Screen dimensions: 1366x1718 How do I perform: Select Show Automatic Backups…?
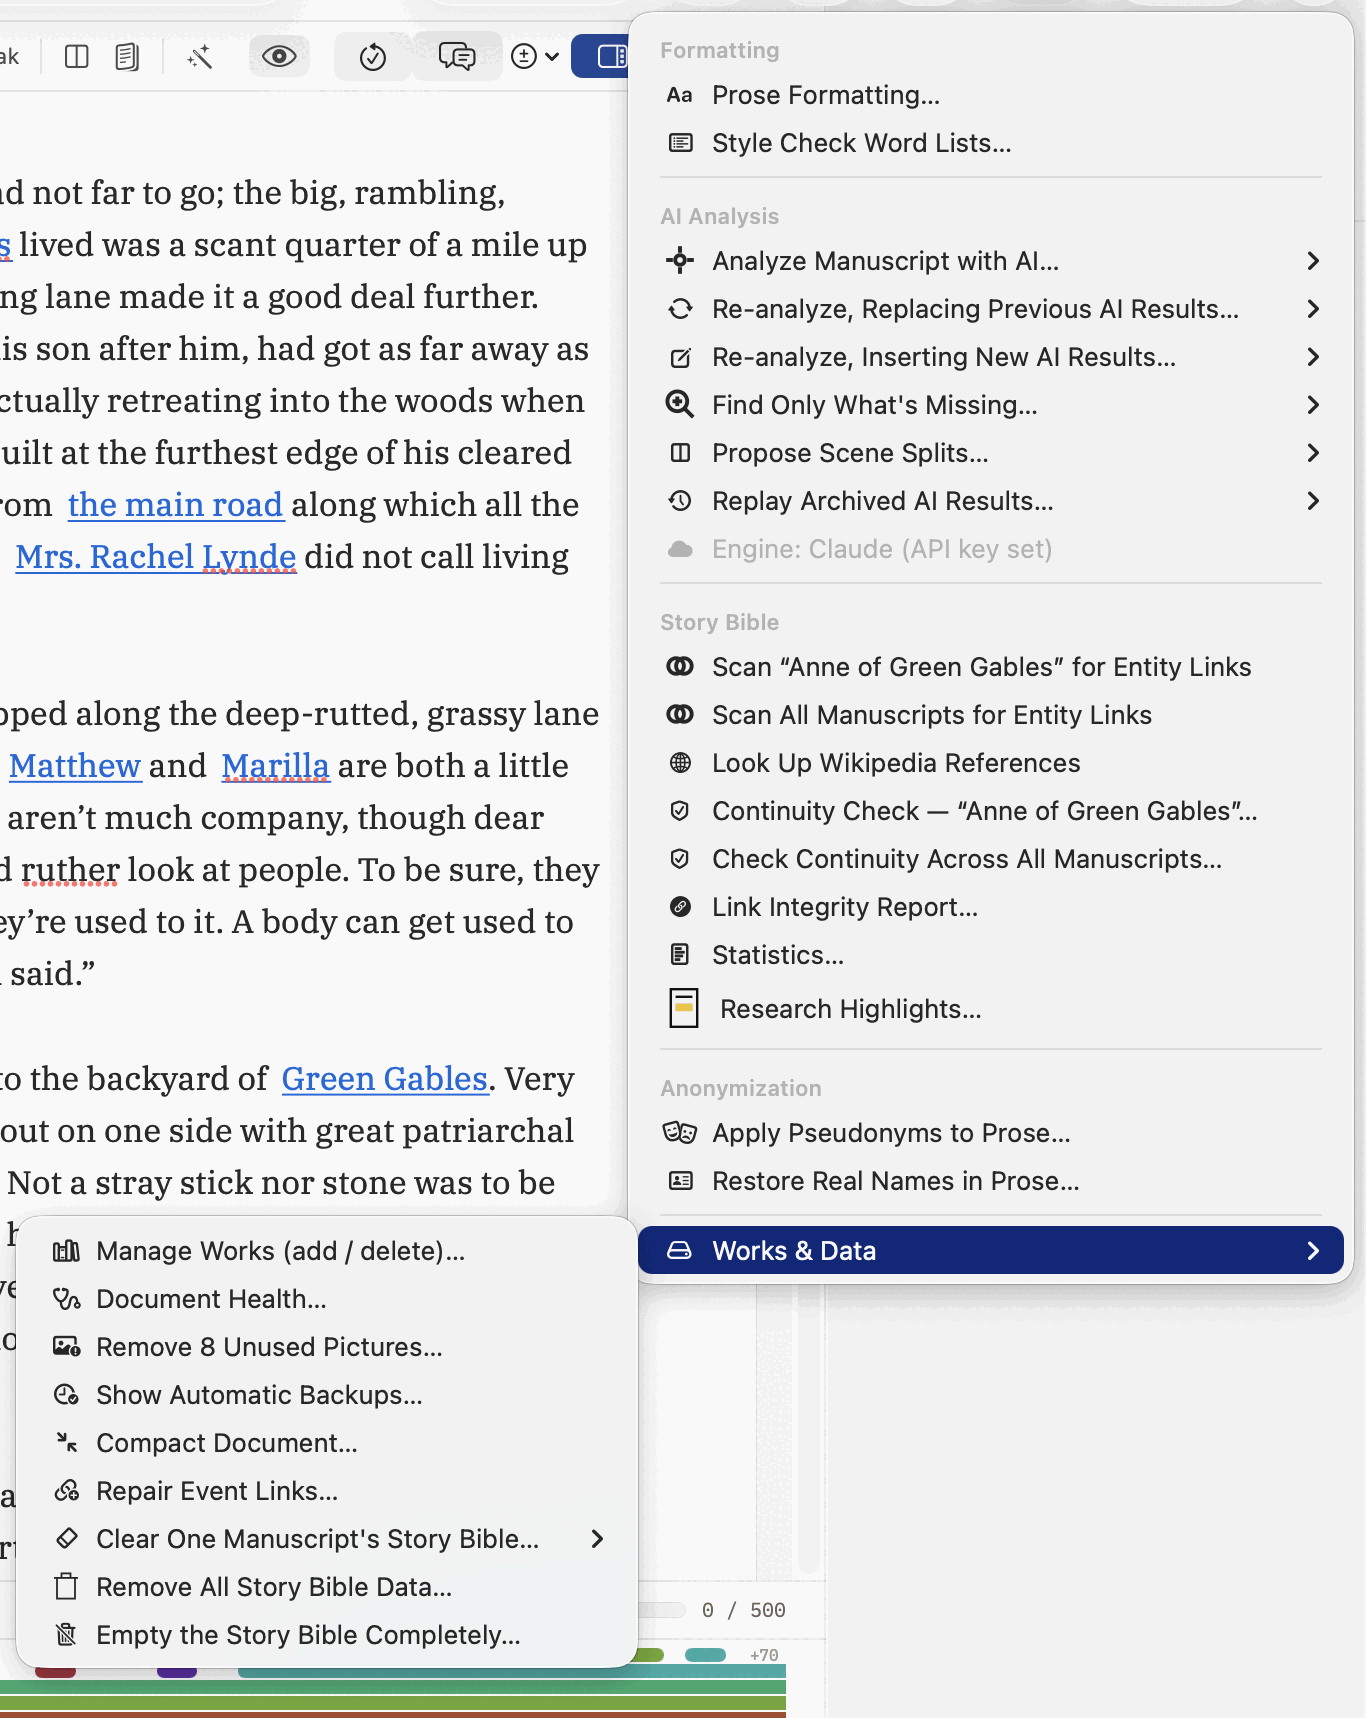pyautogui.click(x=327, y=1395)
